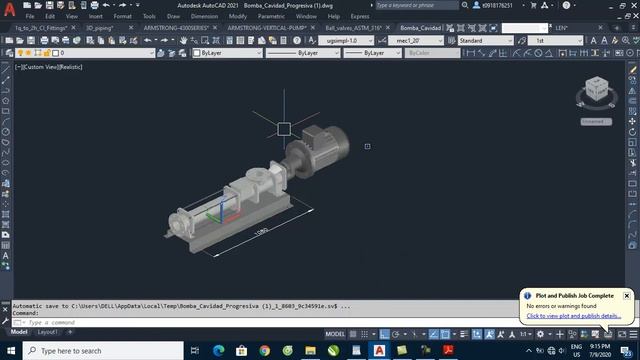Click the Customization menu icon in status bar
Image resolution: width=640 pixels, height=360 pixels.
[633, 334]
